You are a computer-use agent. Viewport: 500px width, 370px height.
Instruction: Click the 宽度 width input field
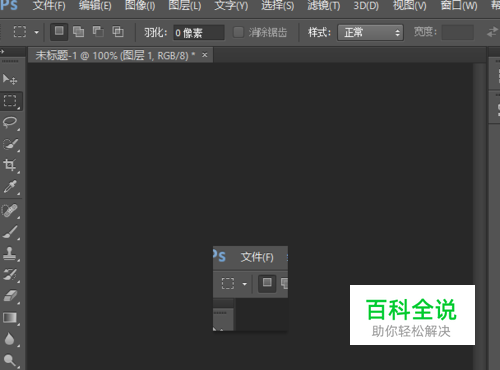(x=458, y=32)
